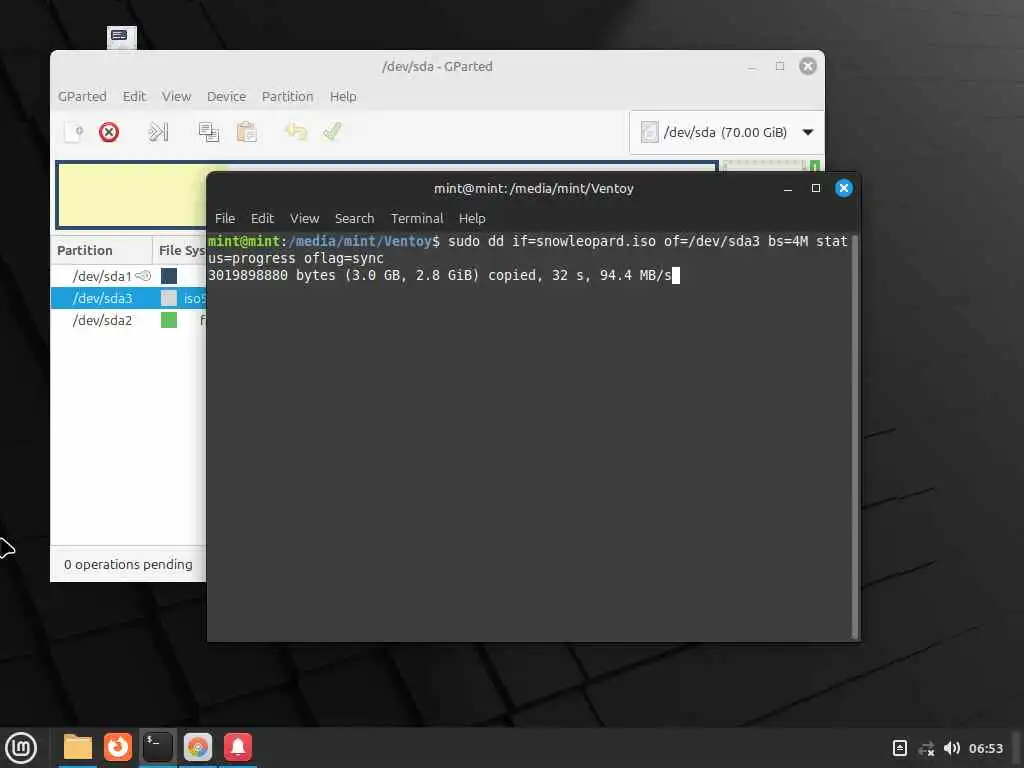Image resolution: width=1024 pixels, height=768 pixels.
Task: Maximize the GParted window
Action: point(780,66)
